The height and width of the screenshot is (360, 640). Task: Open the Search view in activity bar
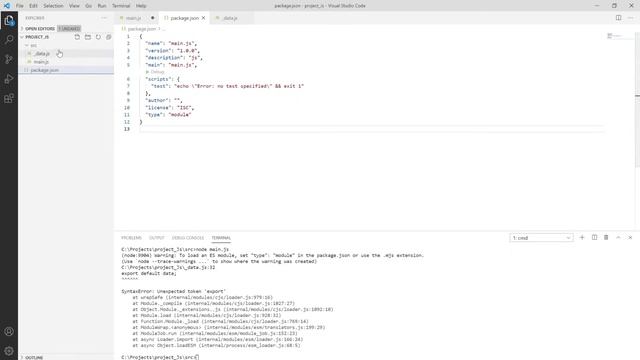tap(9, 40)
